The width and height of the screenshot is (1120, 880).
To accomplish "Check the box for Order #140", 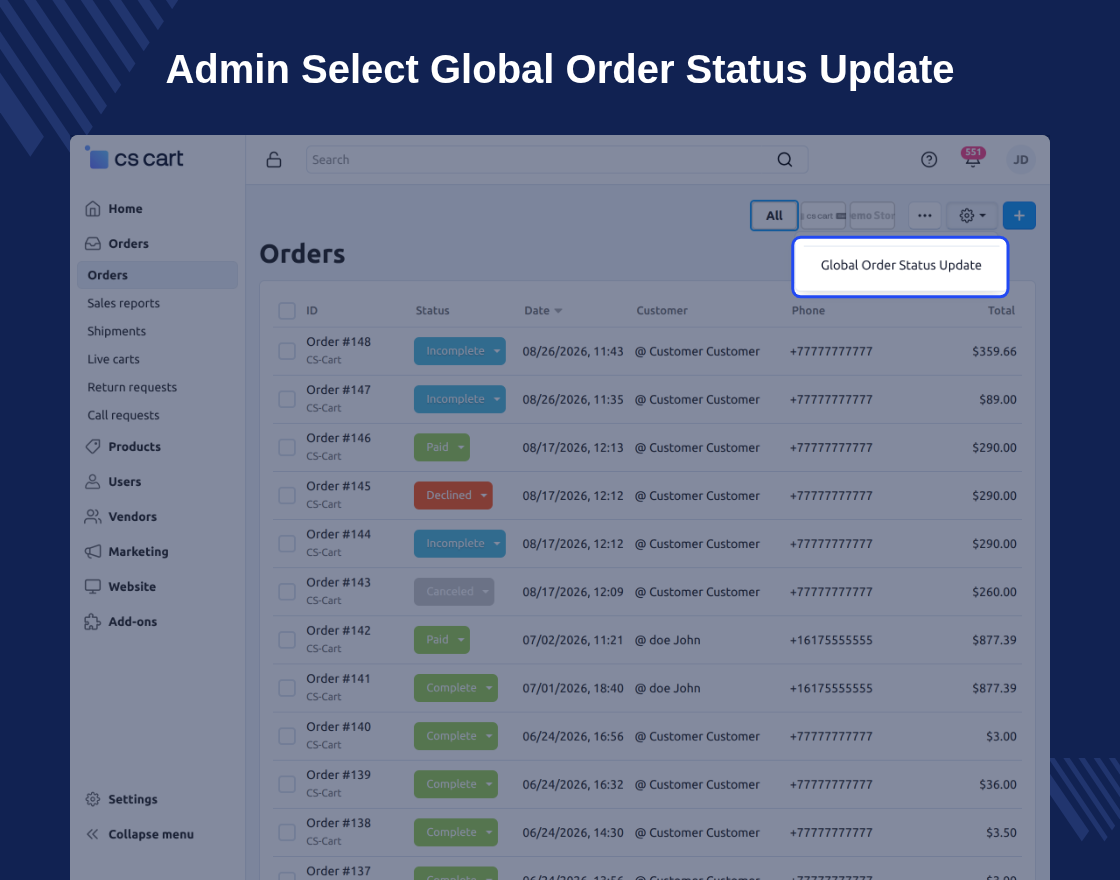I will click(x=287, y=736).
